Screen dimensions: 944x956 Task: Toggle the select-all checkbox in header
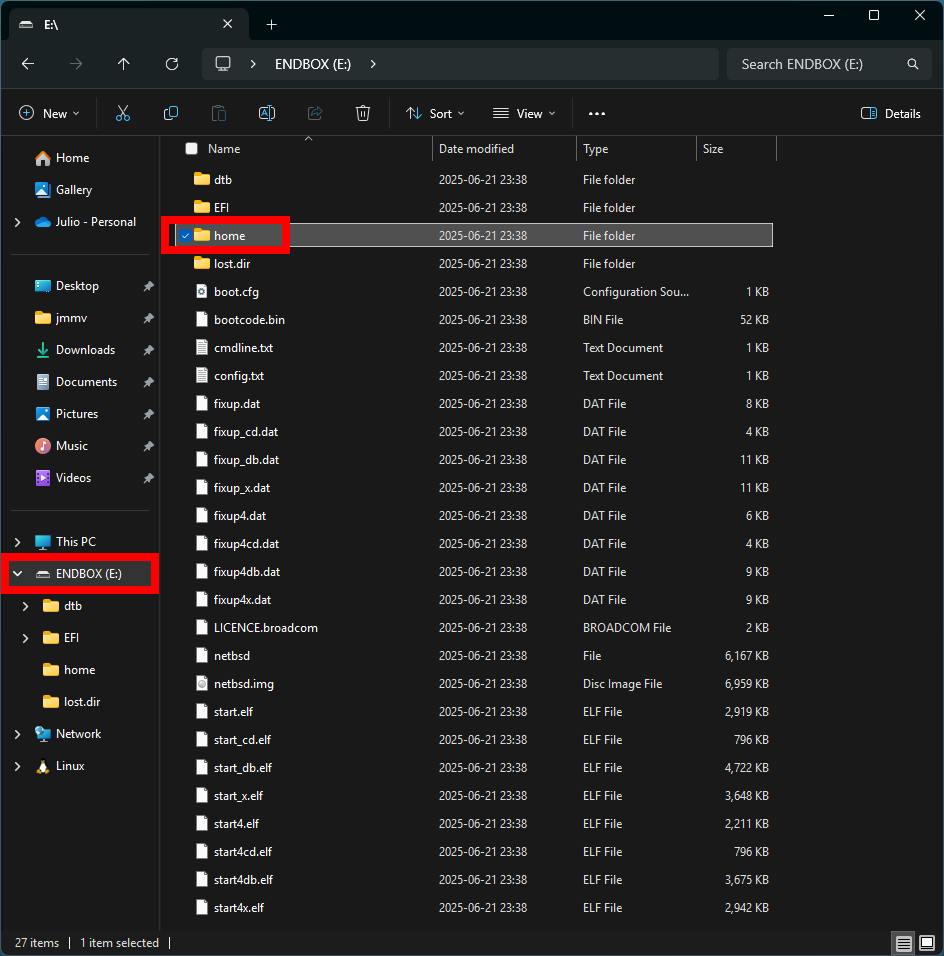tap(191, 149)
